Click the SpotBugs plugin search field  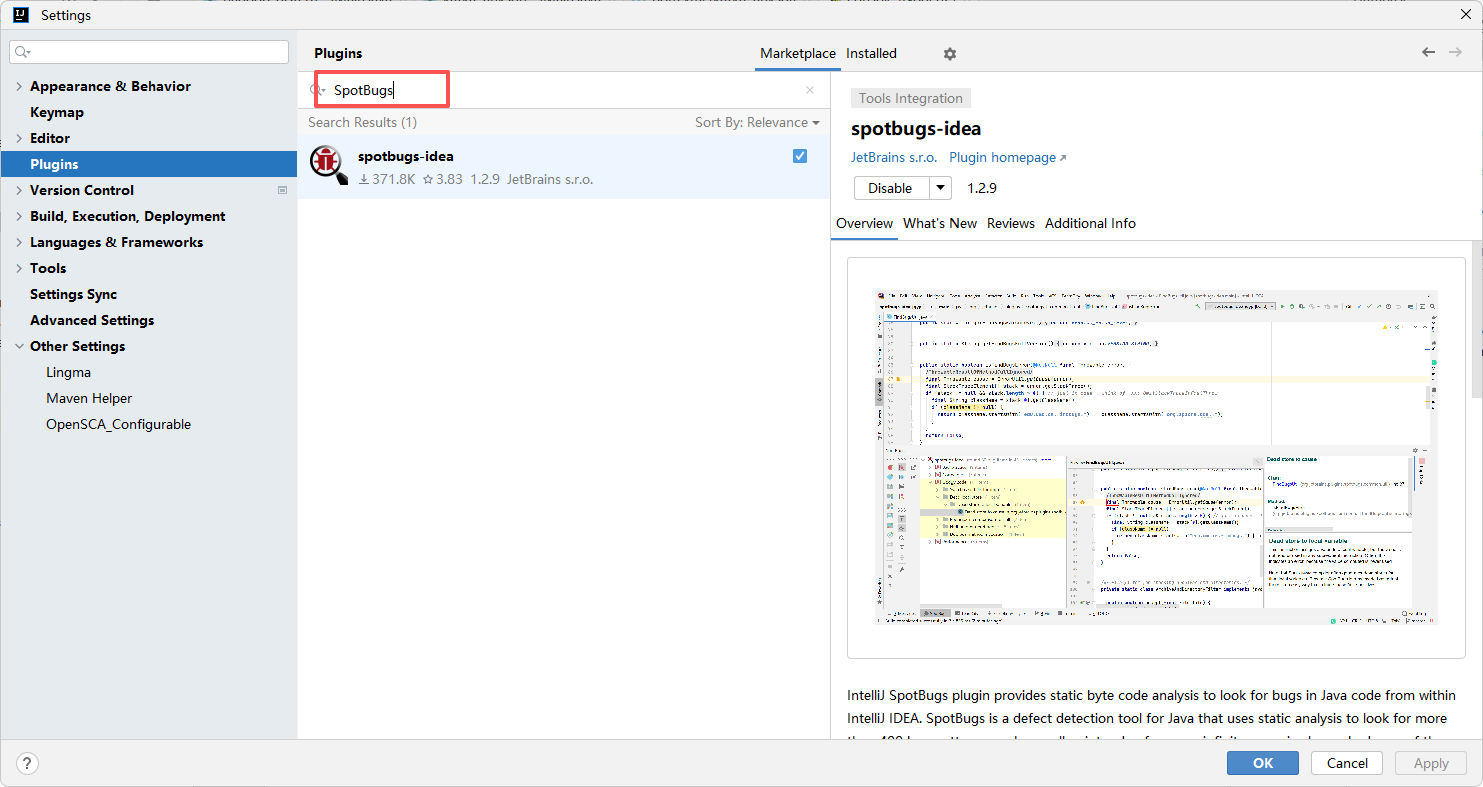pos(564,90)
